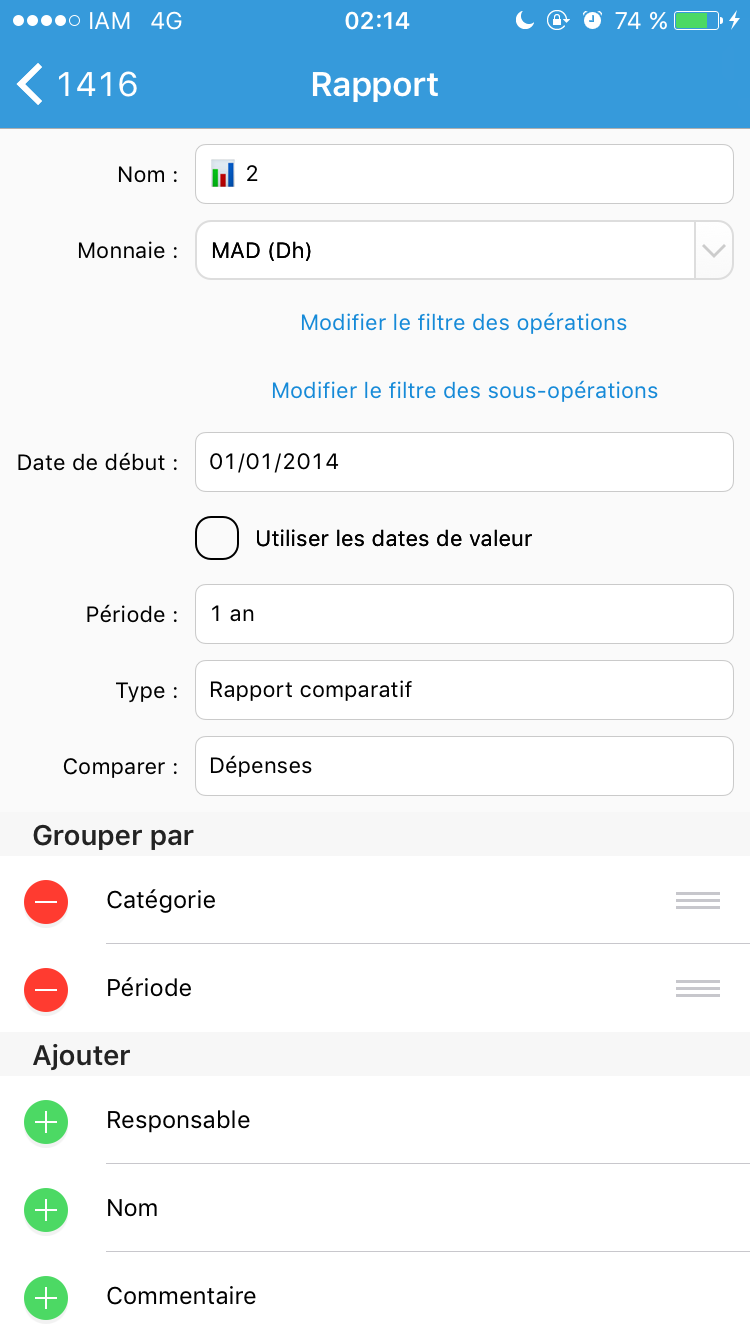Open Modifier le filtre des sous-opérations
The height and width of the screenshot is (1334, 750).
pyautogui.click(x=464, y=390)
